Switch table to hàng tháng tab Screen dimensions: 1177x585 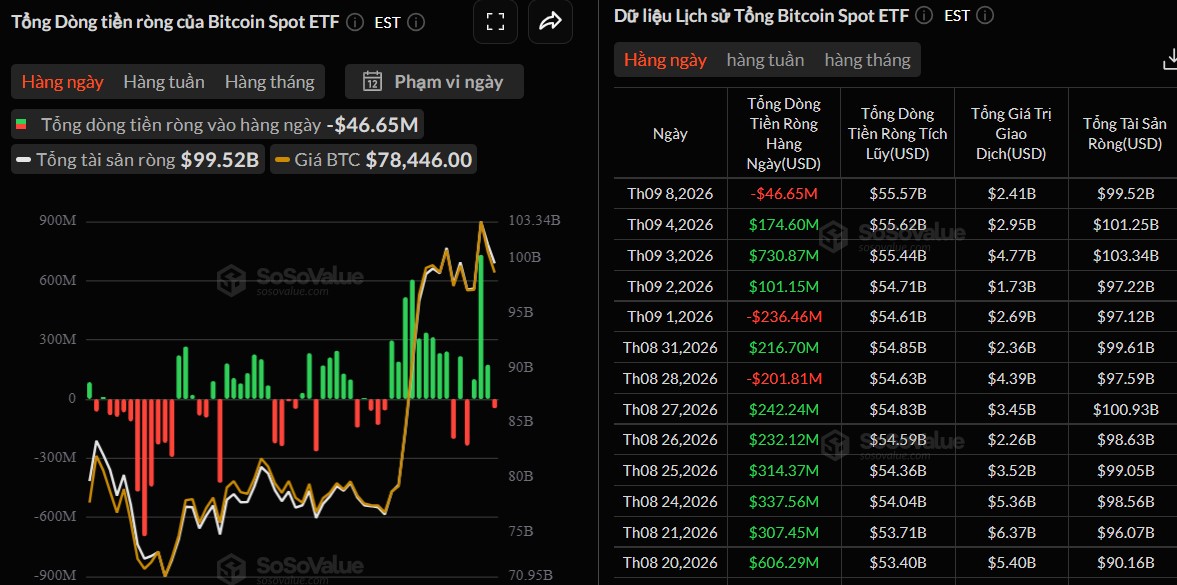[x=867, y=60]
